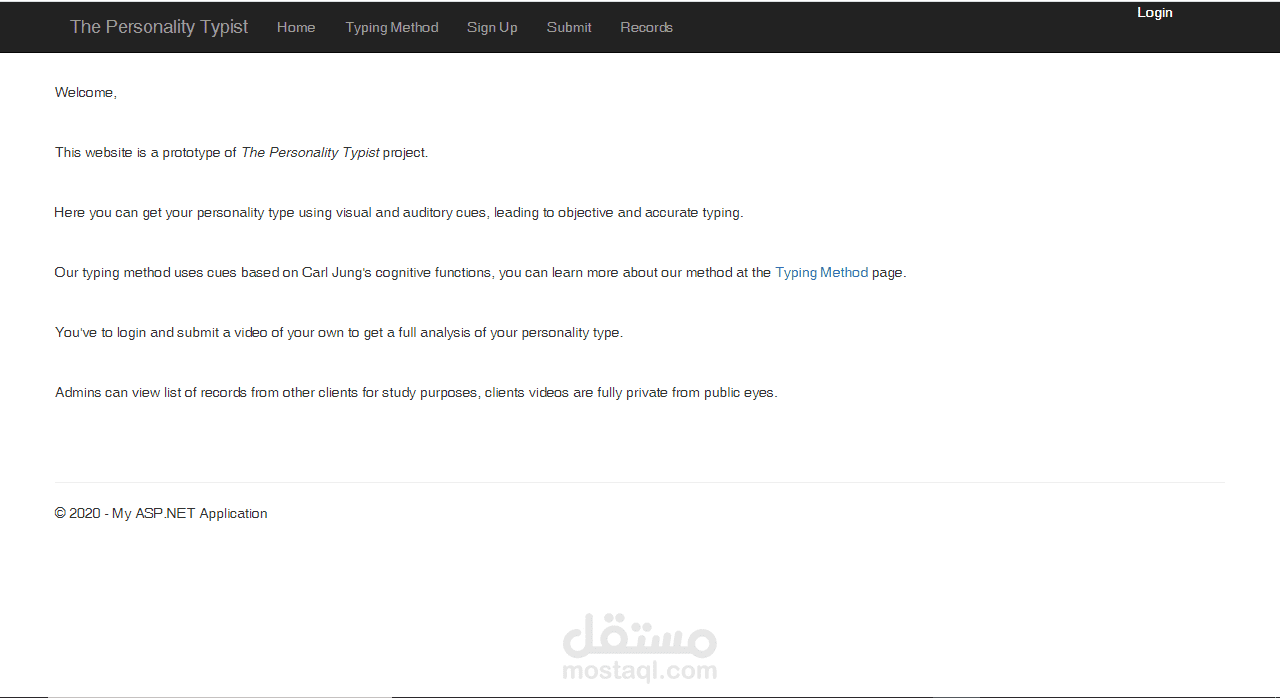This screenshot has height=698, width=1280.
Task: Click The Personality Typist brand title
Action: pyautogui.click(x=159, y=27)
